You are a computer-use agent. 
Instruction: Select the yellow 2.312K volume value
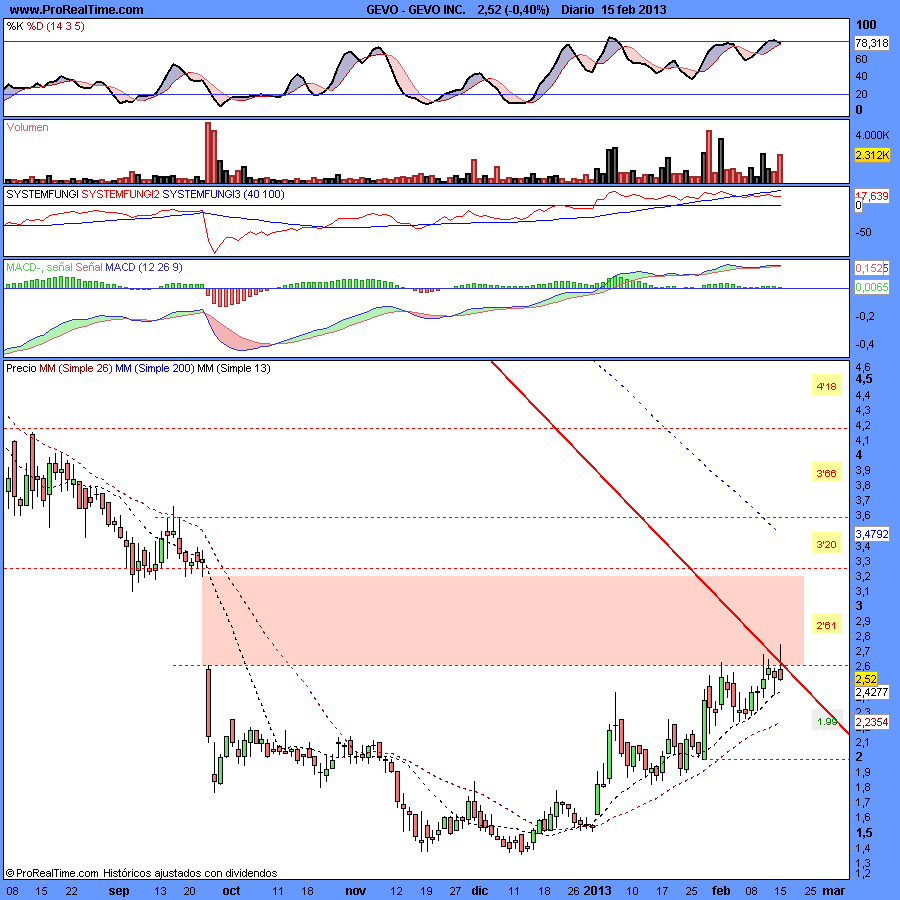point(872,155)
